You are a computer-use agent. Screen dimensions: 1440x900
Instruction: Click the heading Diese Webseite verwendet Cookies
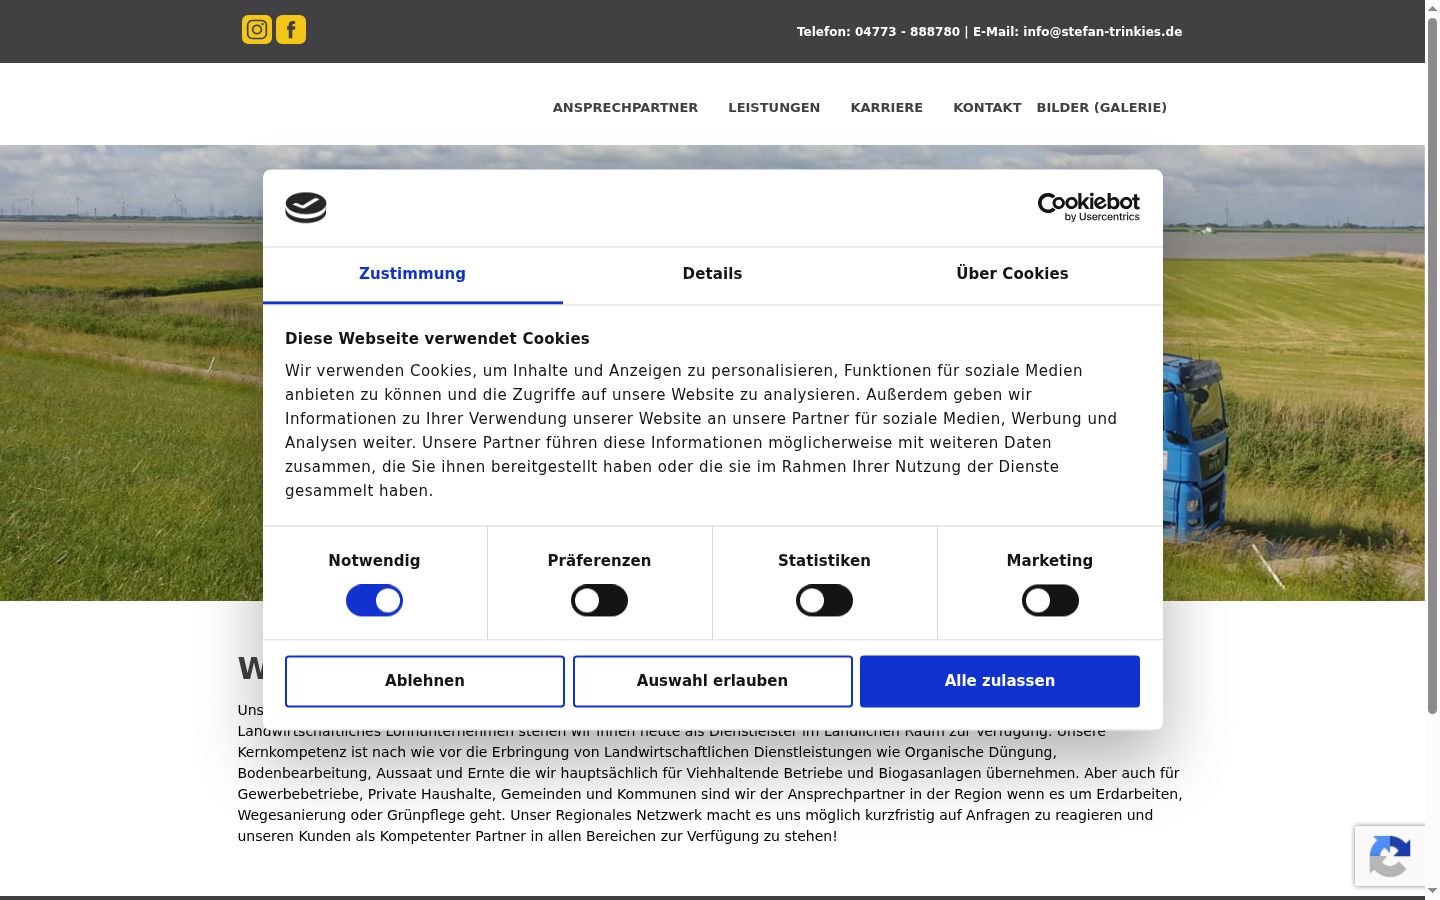pos(437,339)
